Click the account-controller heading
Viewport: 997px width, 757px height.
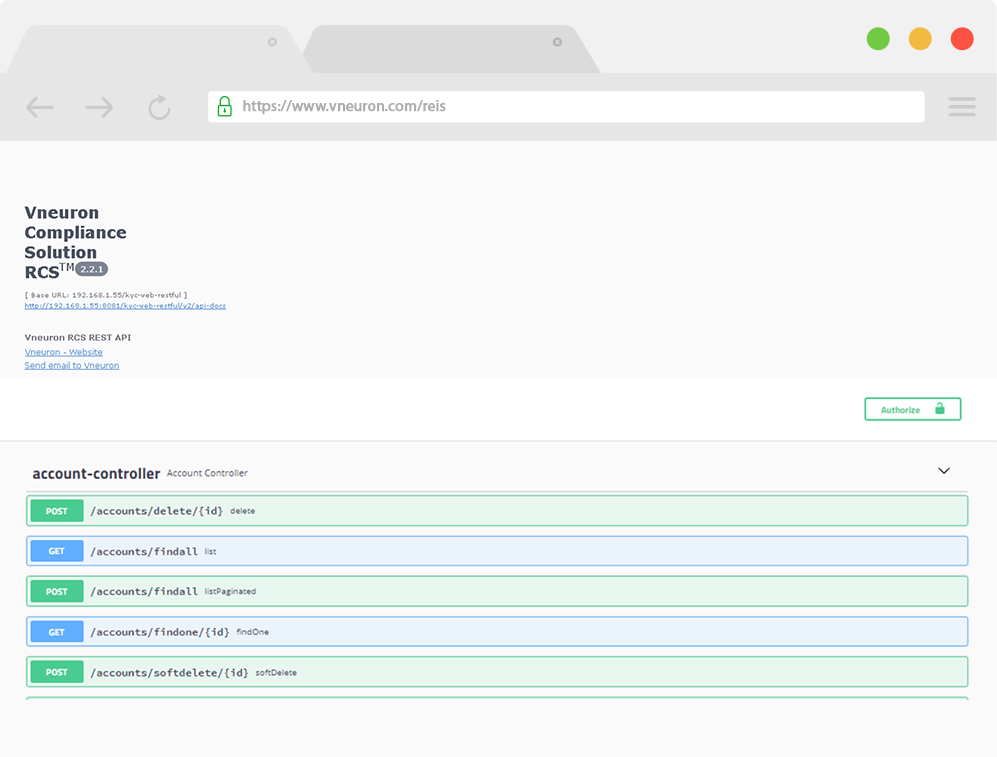coord(96,474)
